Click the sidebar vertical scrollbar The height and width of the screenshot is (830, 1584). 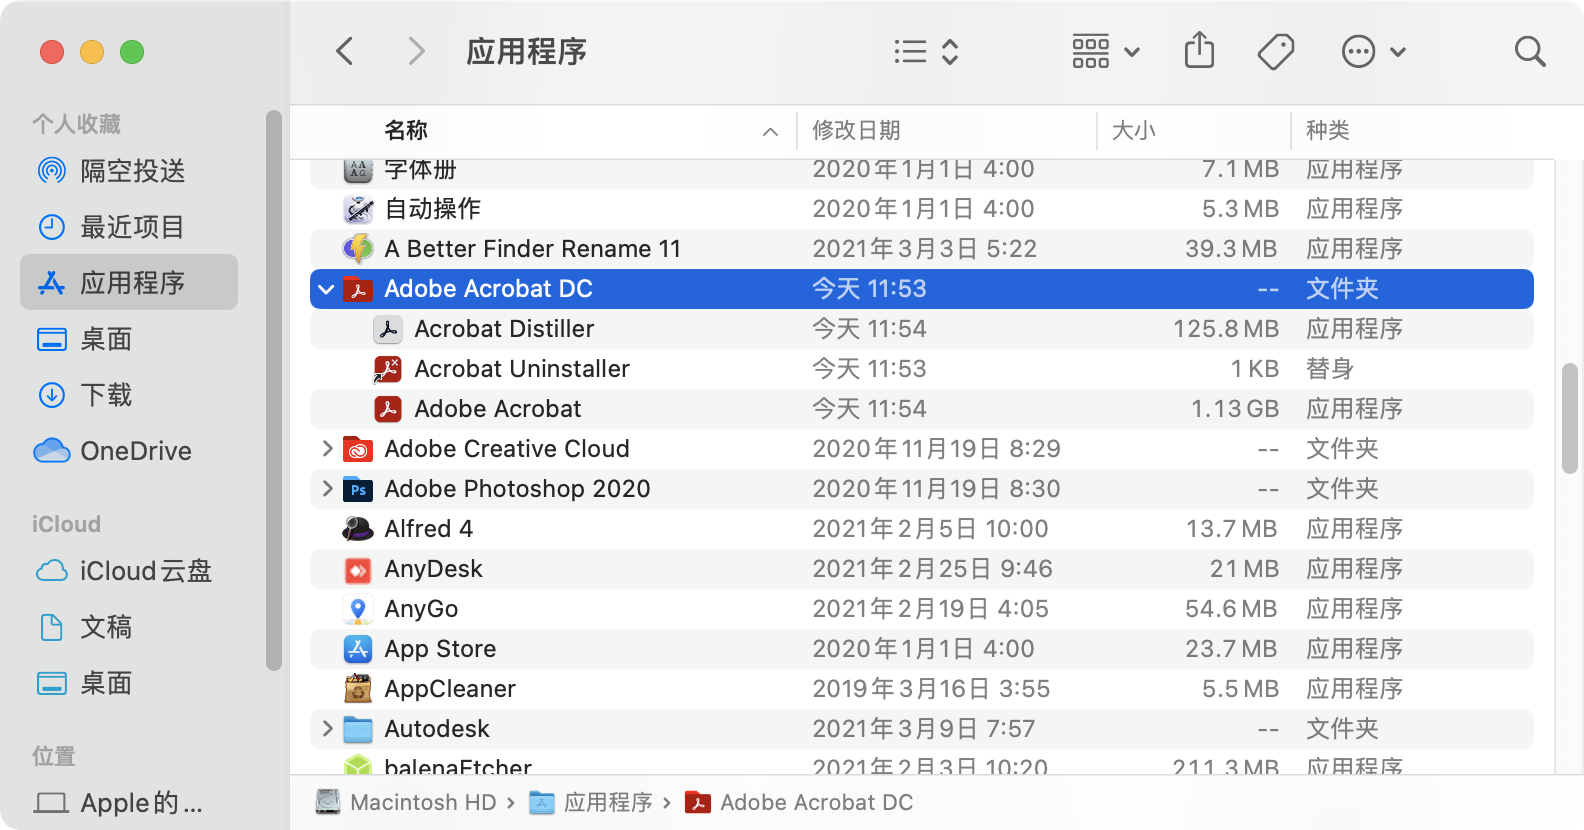click(274, 390)
